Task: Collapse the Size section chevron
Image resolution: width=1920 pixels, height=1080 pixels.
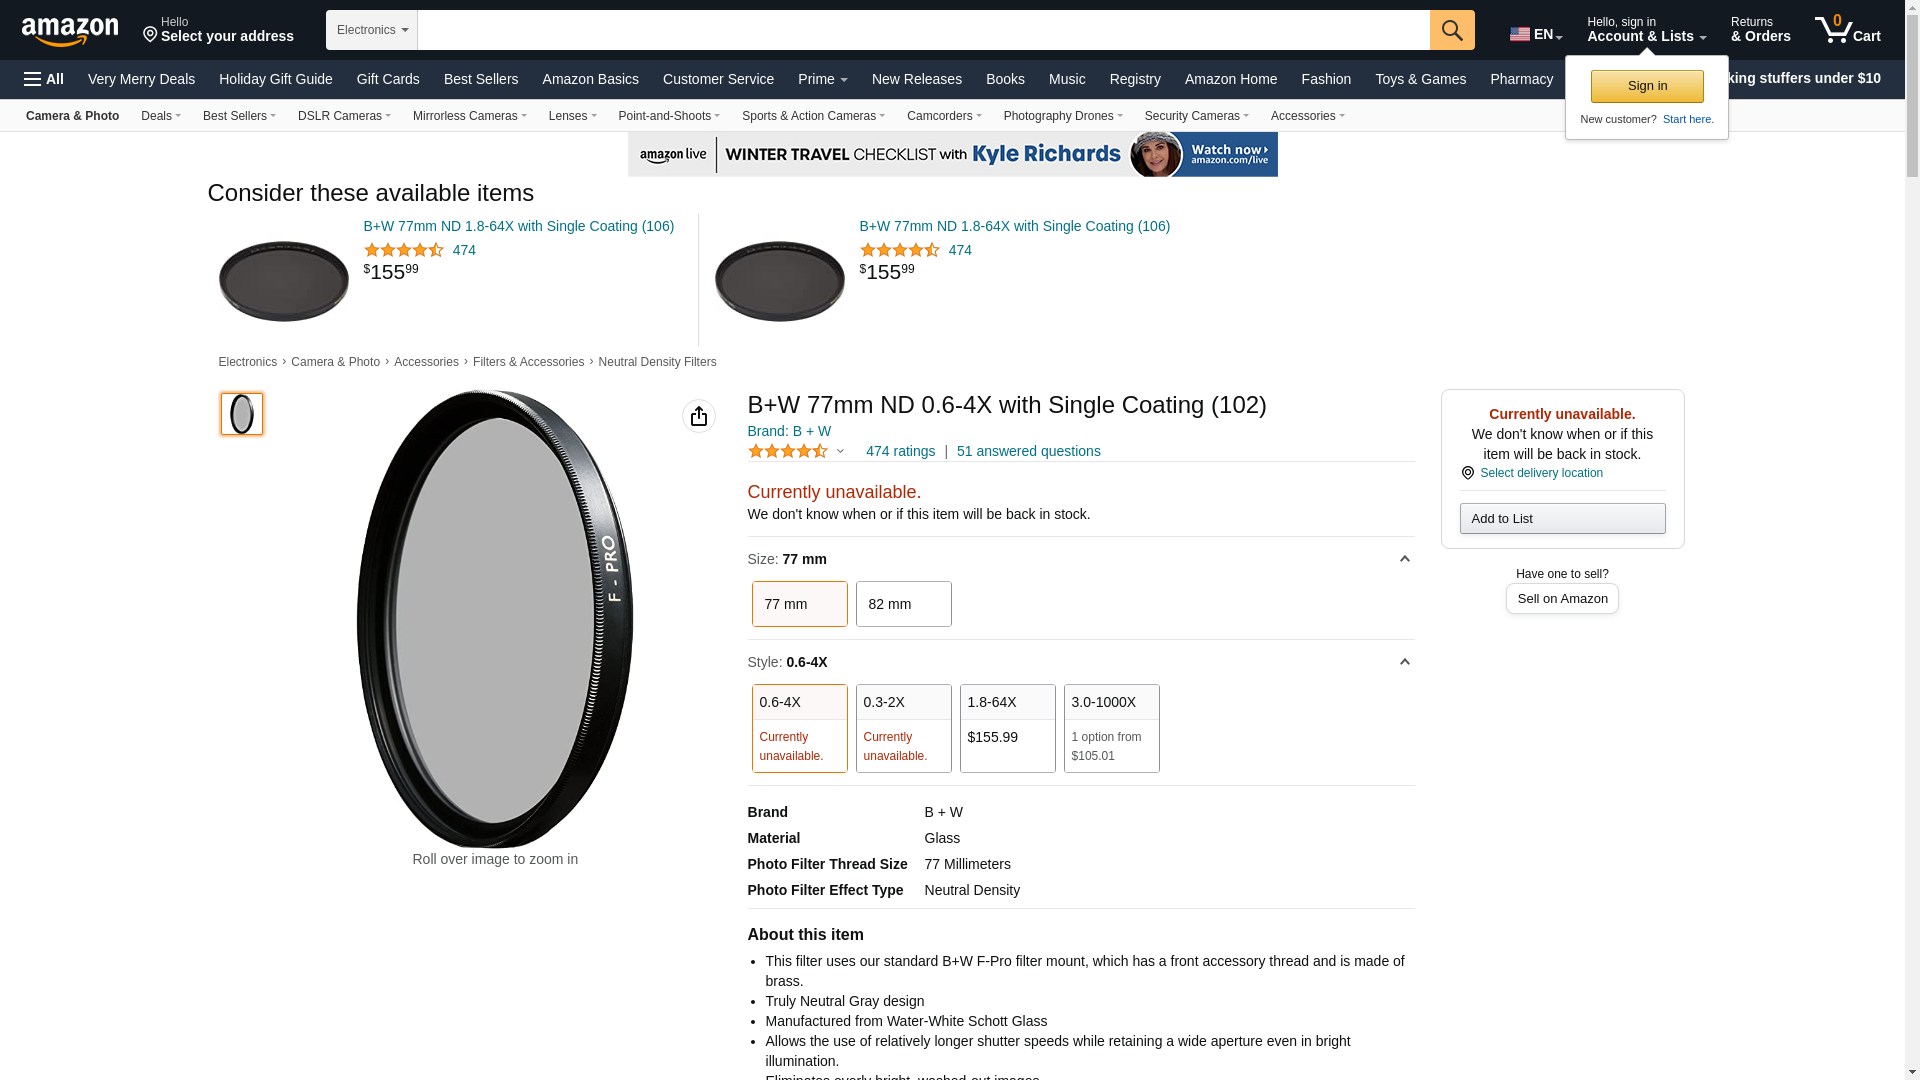Action: [1404, 559]
